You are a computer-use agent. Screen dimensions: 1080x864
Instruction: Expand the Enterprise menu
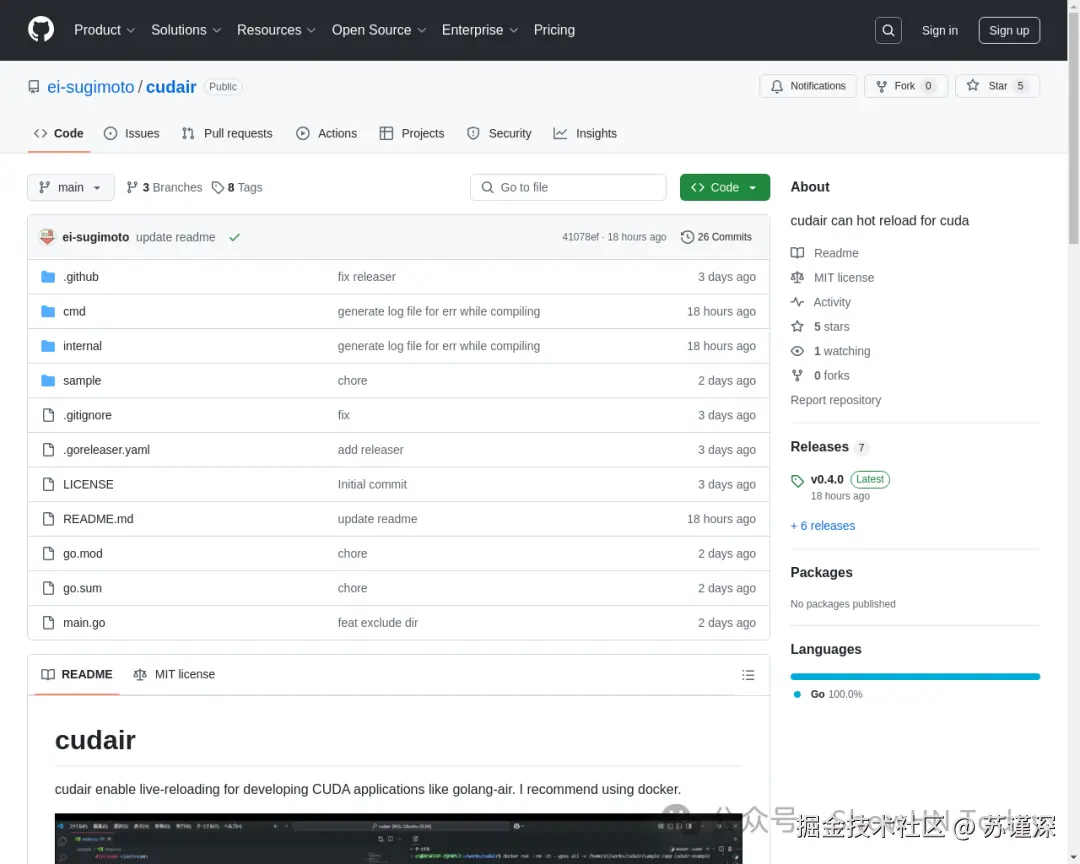tap(479, 30)
